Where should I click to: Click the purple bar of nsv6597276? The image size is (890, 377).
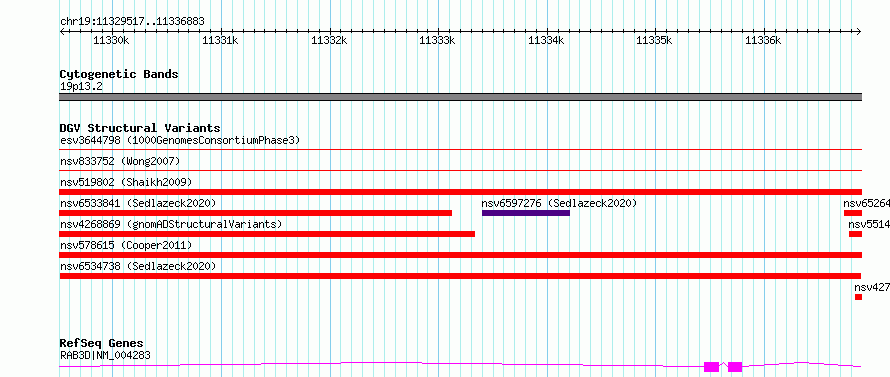coord(526,213)
